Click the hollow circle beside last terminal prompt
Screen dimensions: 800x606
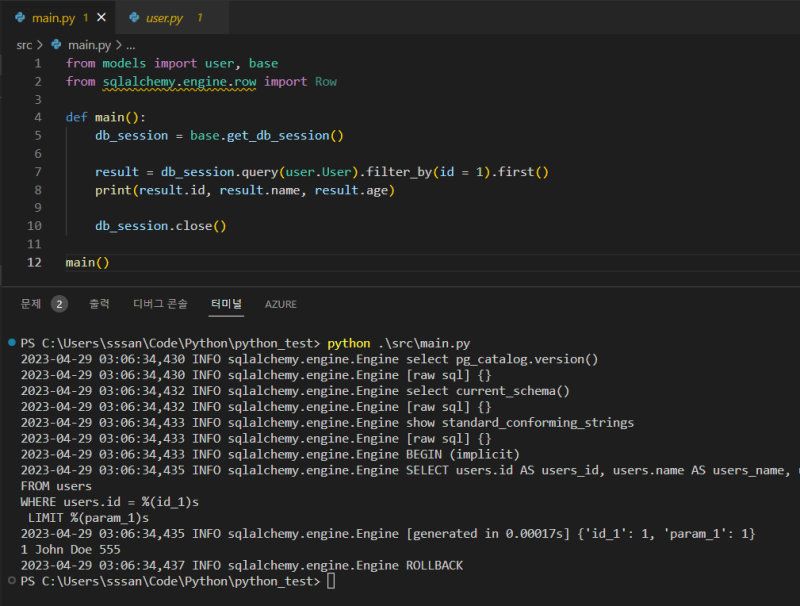pyautogui.click(x=10, y=581)
